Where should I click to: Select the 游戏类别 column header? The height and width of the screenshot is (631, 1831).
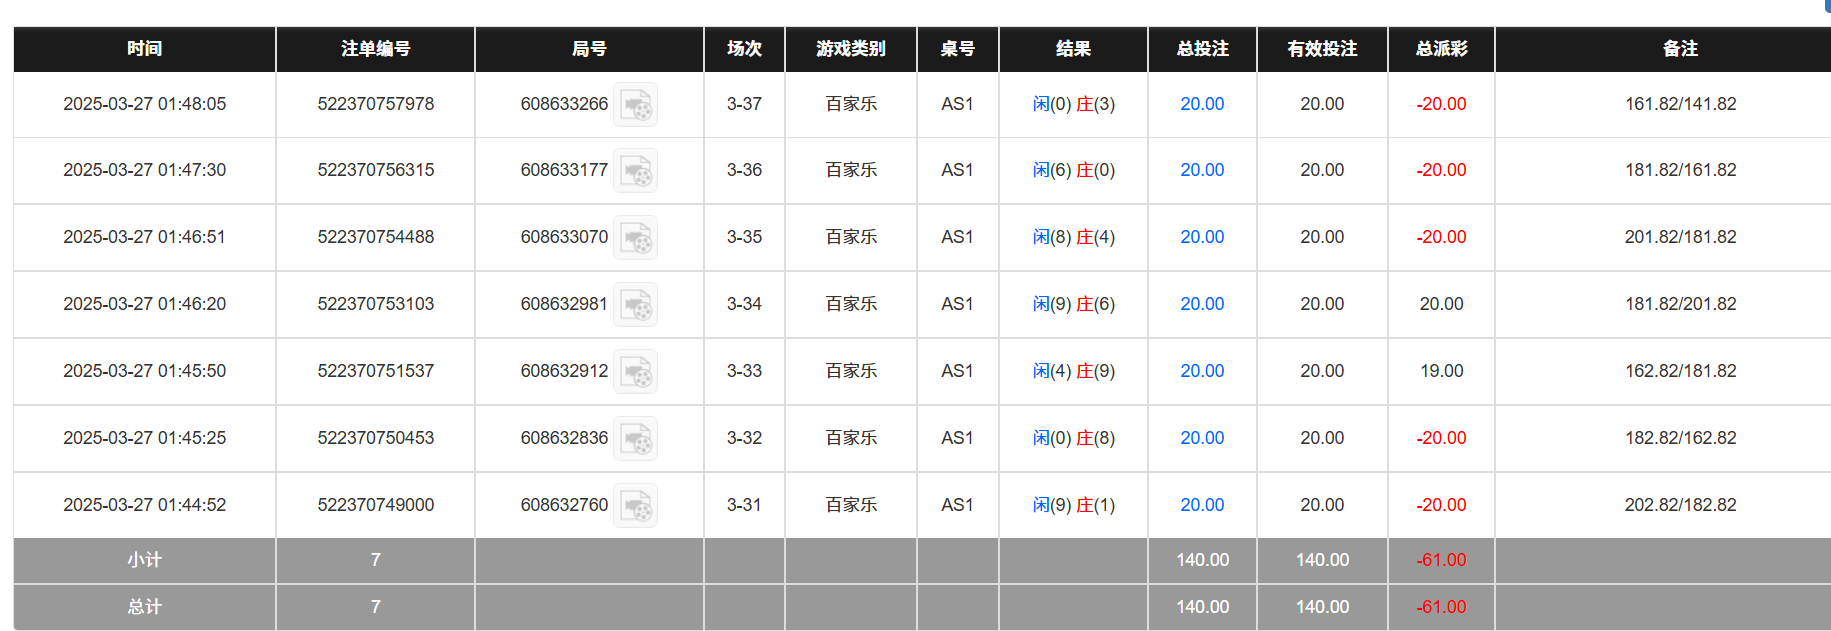click(x=850, y=49)
